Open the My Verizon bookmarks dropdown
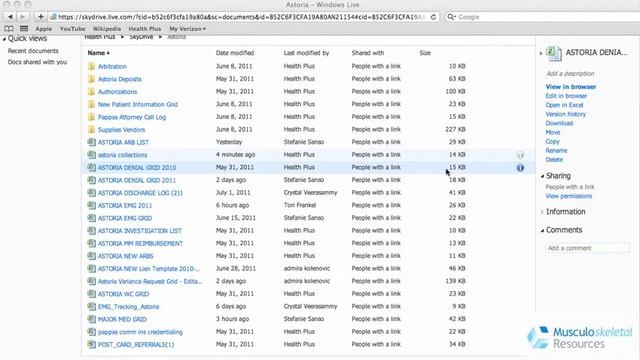 (187, 29)
